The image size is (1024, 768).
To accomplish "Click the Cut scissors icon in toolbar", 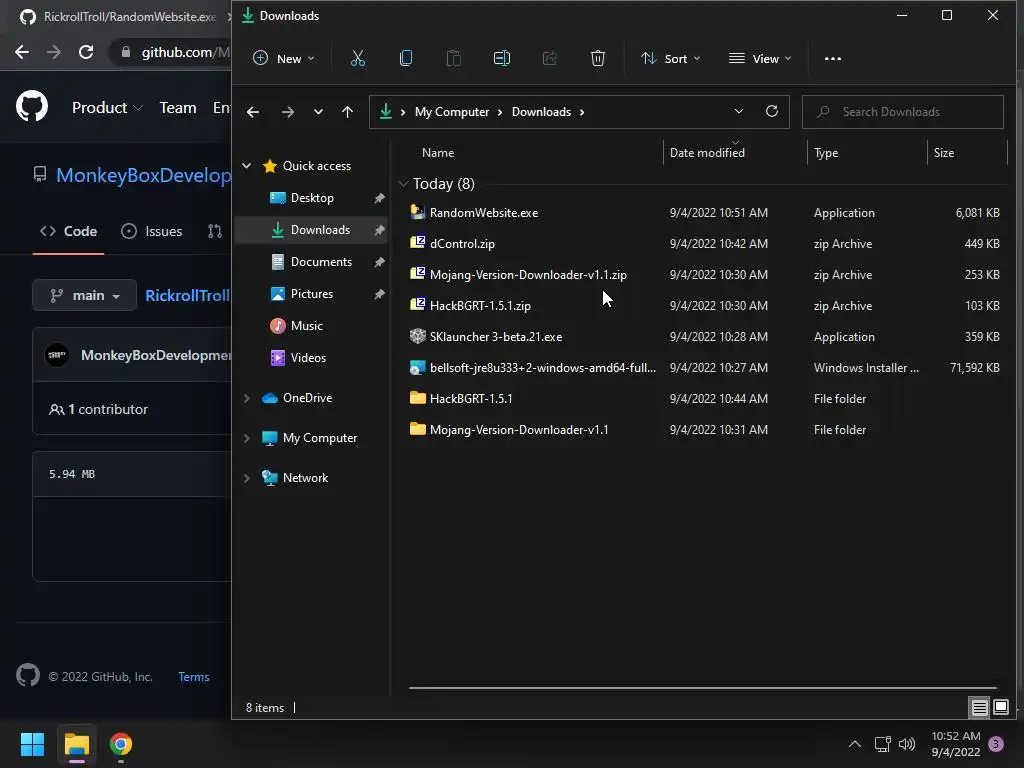I will [x=357, y=59].
